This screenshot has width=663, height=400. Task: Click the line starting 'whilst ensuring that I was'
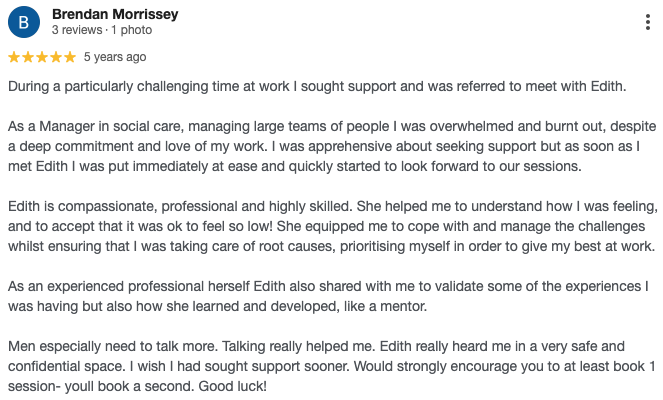[x=331, y=246]
